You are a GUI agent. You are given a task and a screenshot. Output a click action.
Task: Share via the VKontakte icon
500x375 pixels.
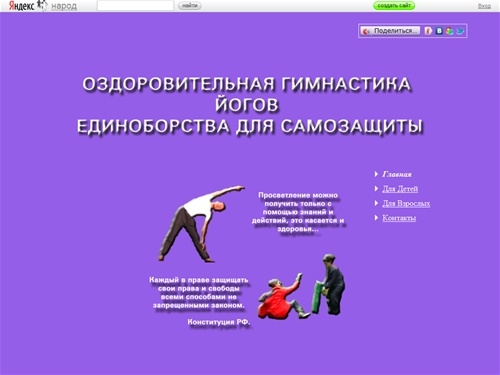pyautogui.click(x=439, y=31)
